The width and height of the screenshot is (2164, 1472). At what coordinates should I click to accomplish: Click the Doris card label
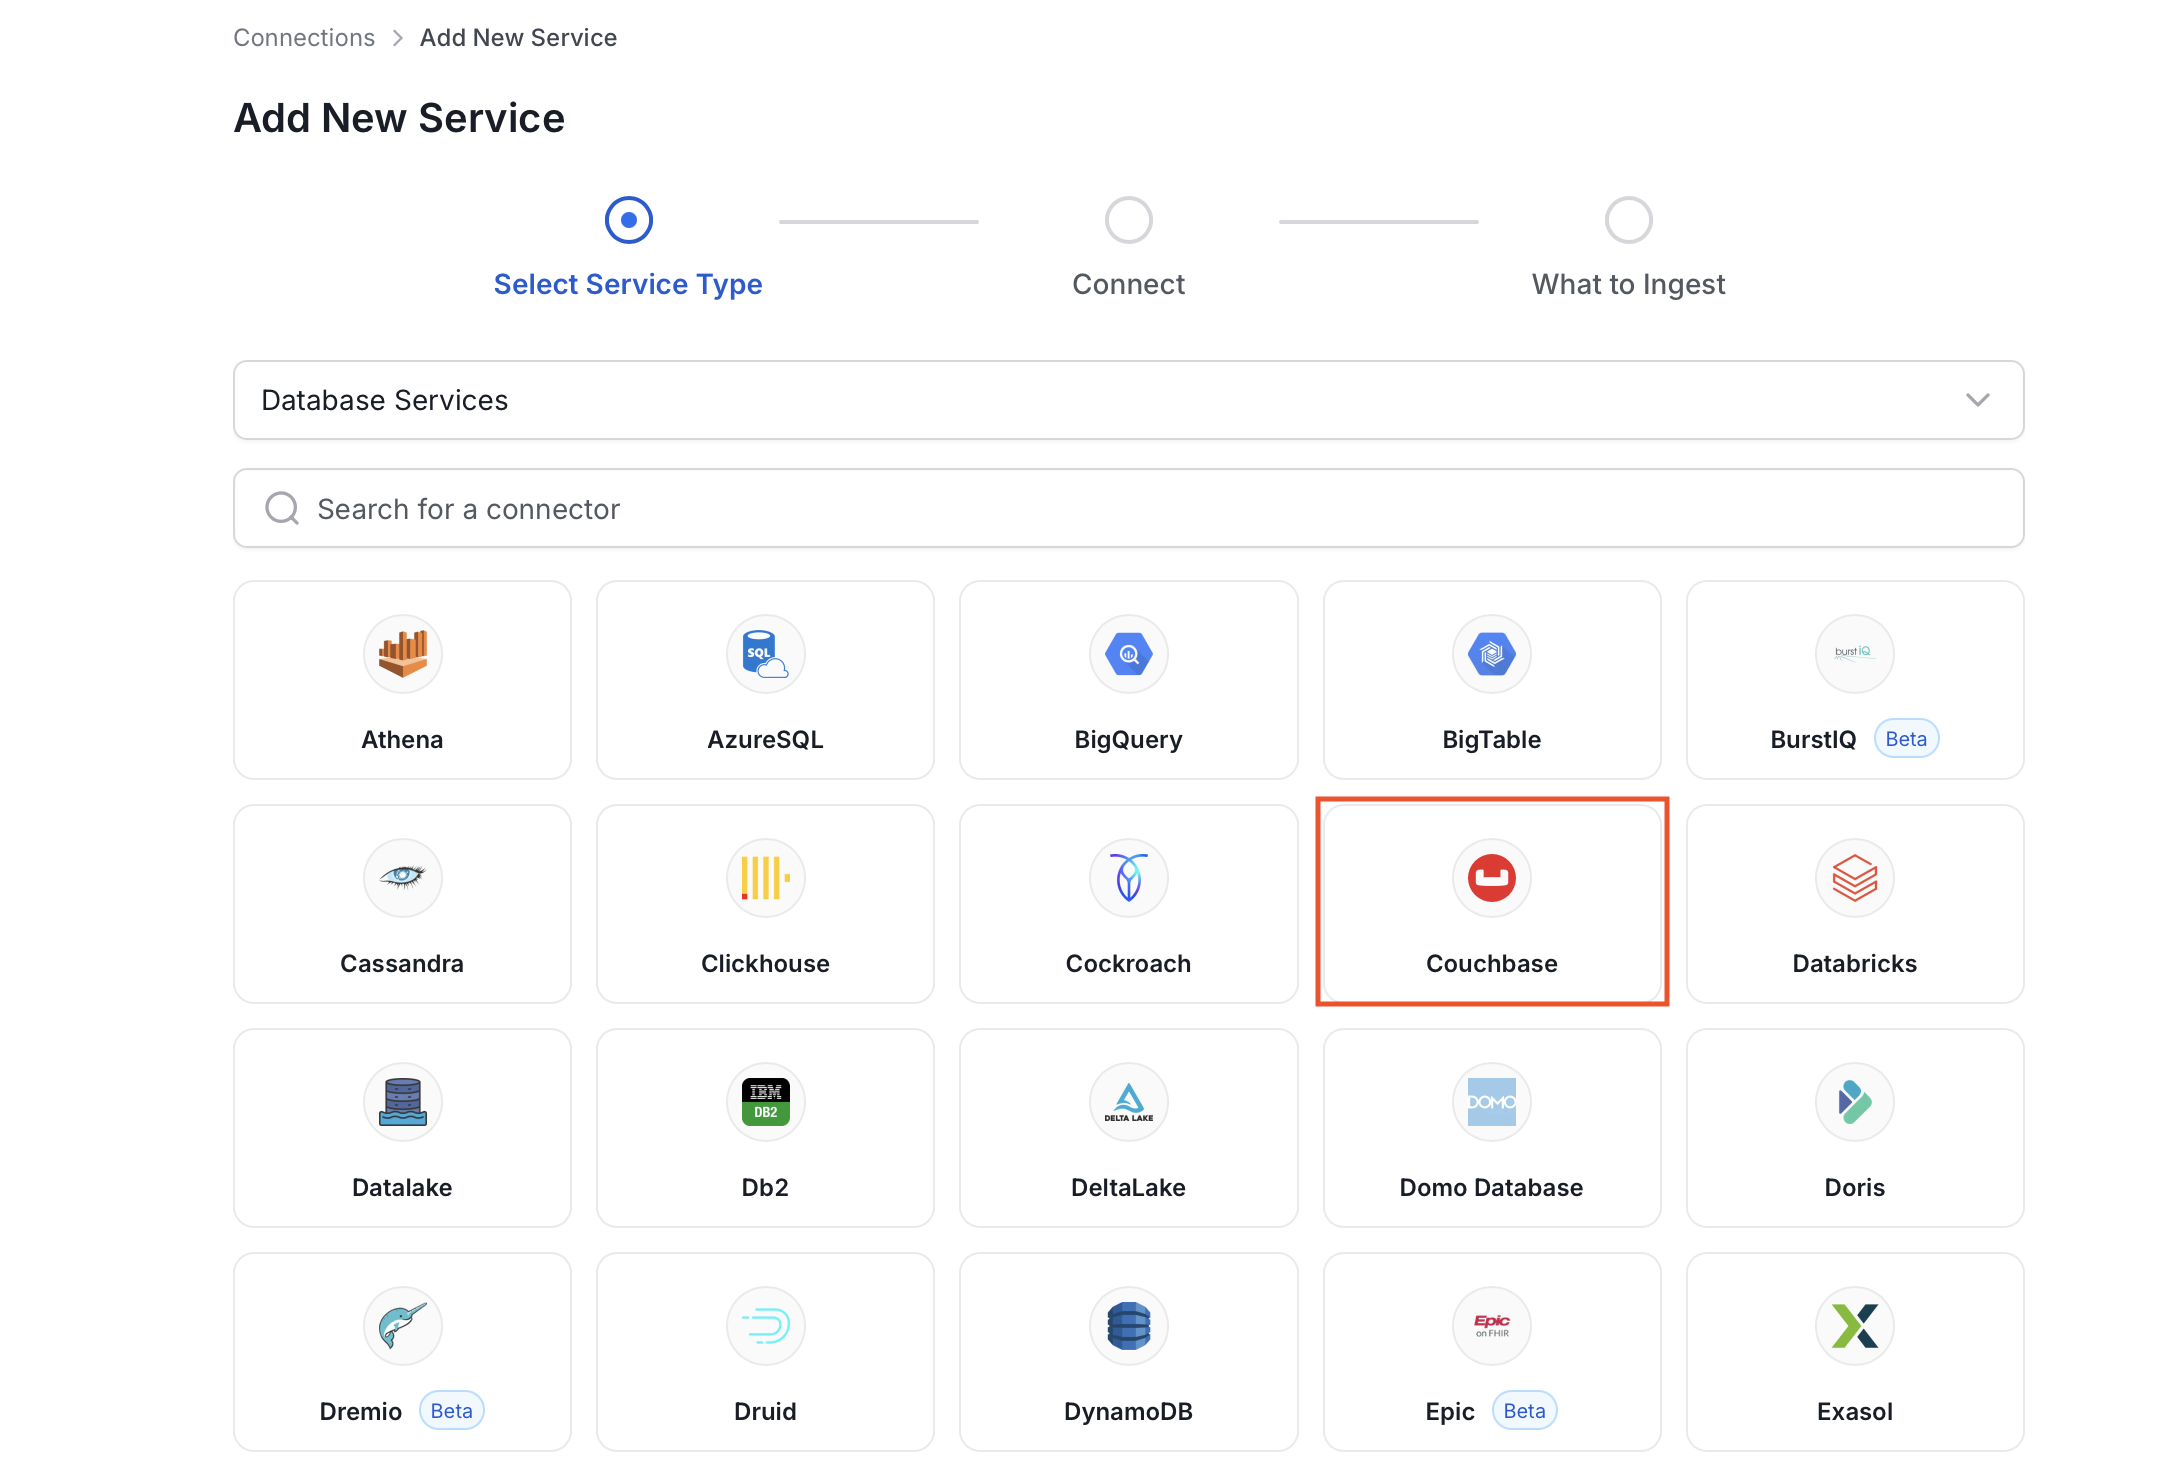click(1854, 1187)
